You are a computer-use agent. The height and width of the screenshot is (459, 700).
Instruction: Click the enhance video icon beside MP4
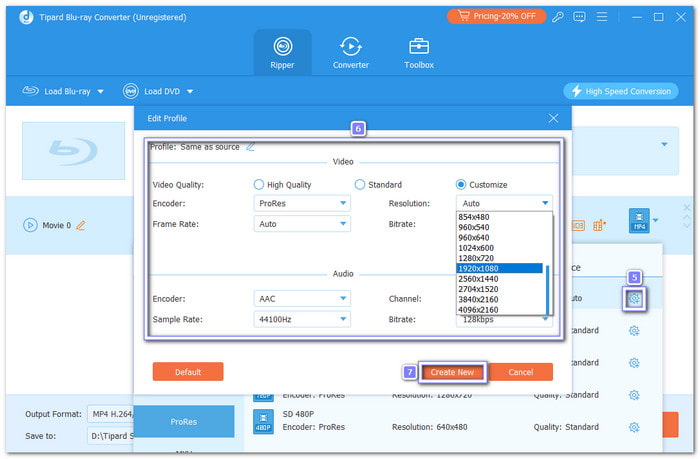[x=600, y=225]
